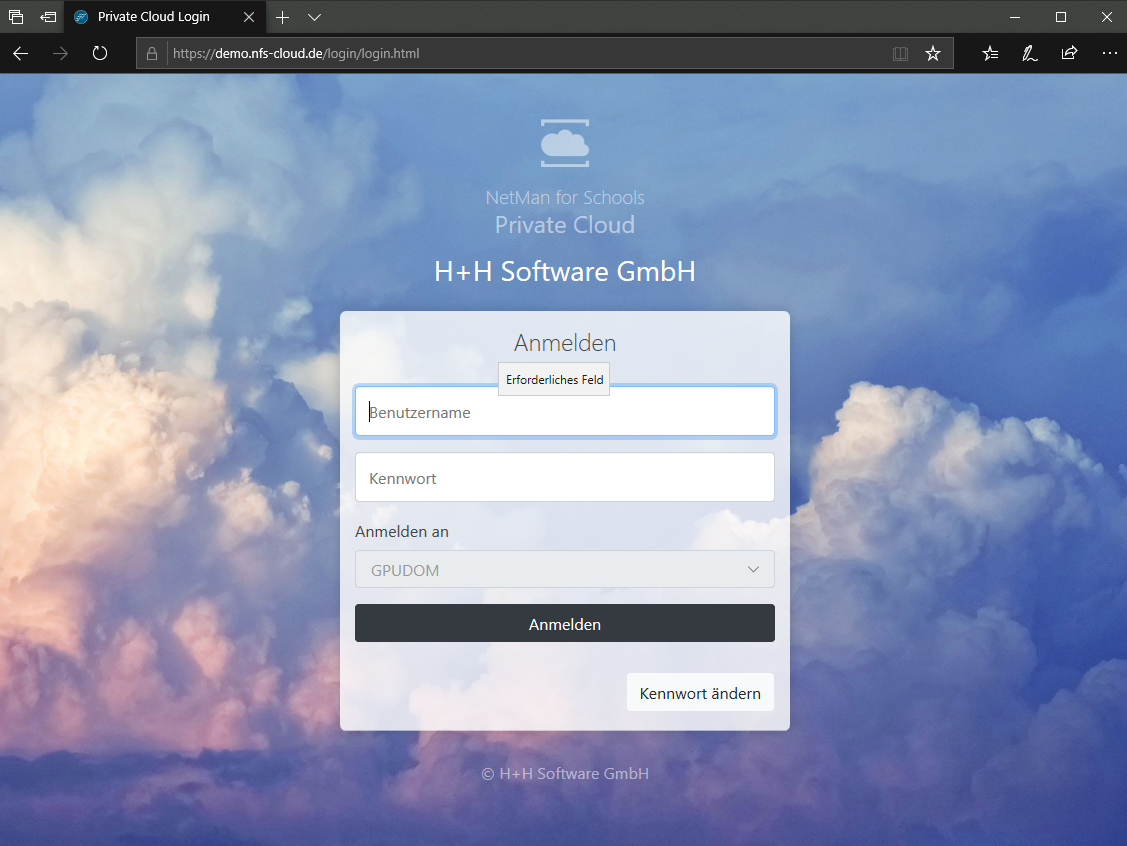Click the padlock site security icon
Screen dimensions: 1127x846
(152, 53)
